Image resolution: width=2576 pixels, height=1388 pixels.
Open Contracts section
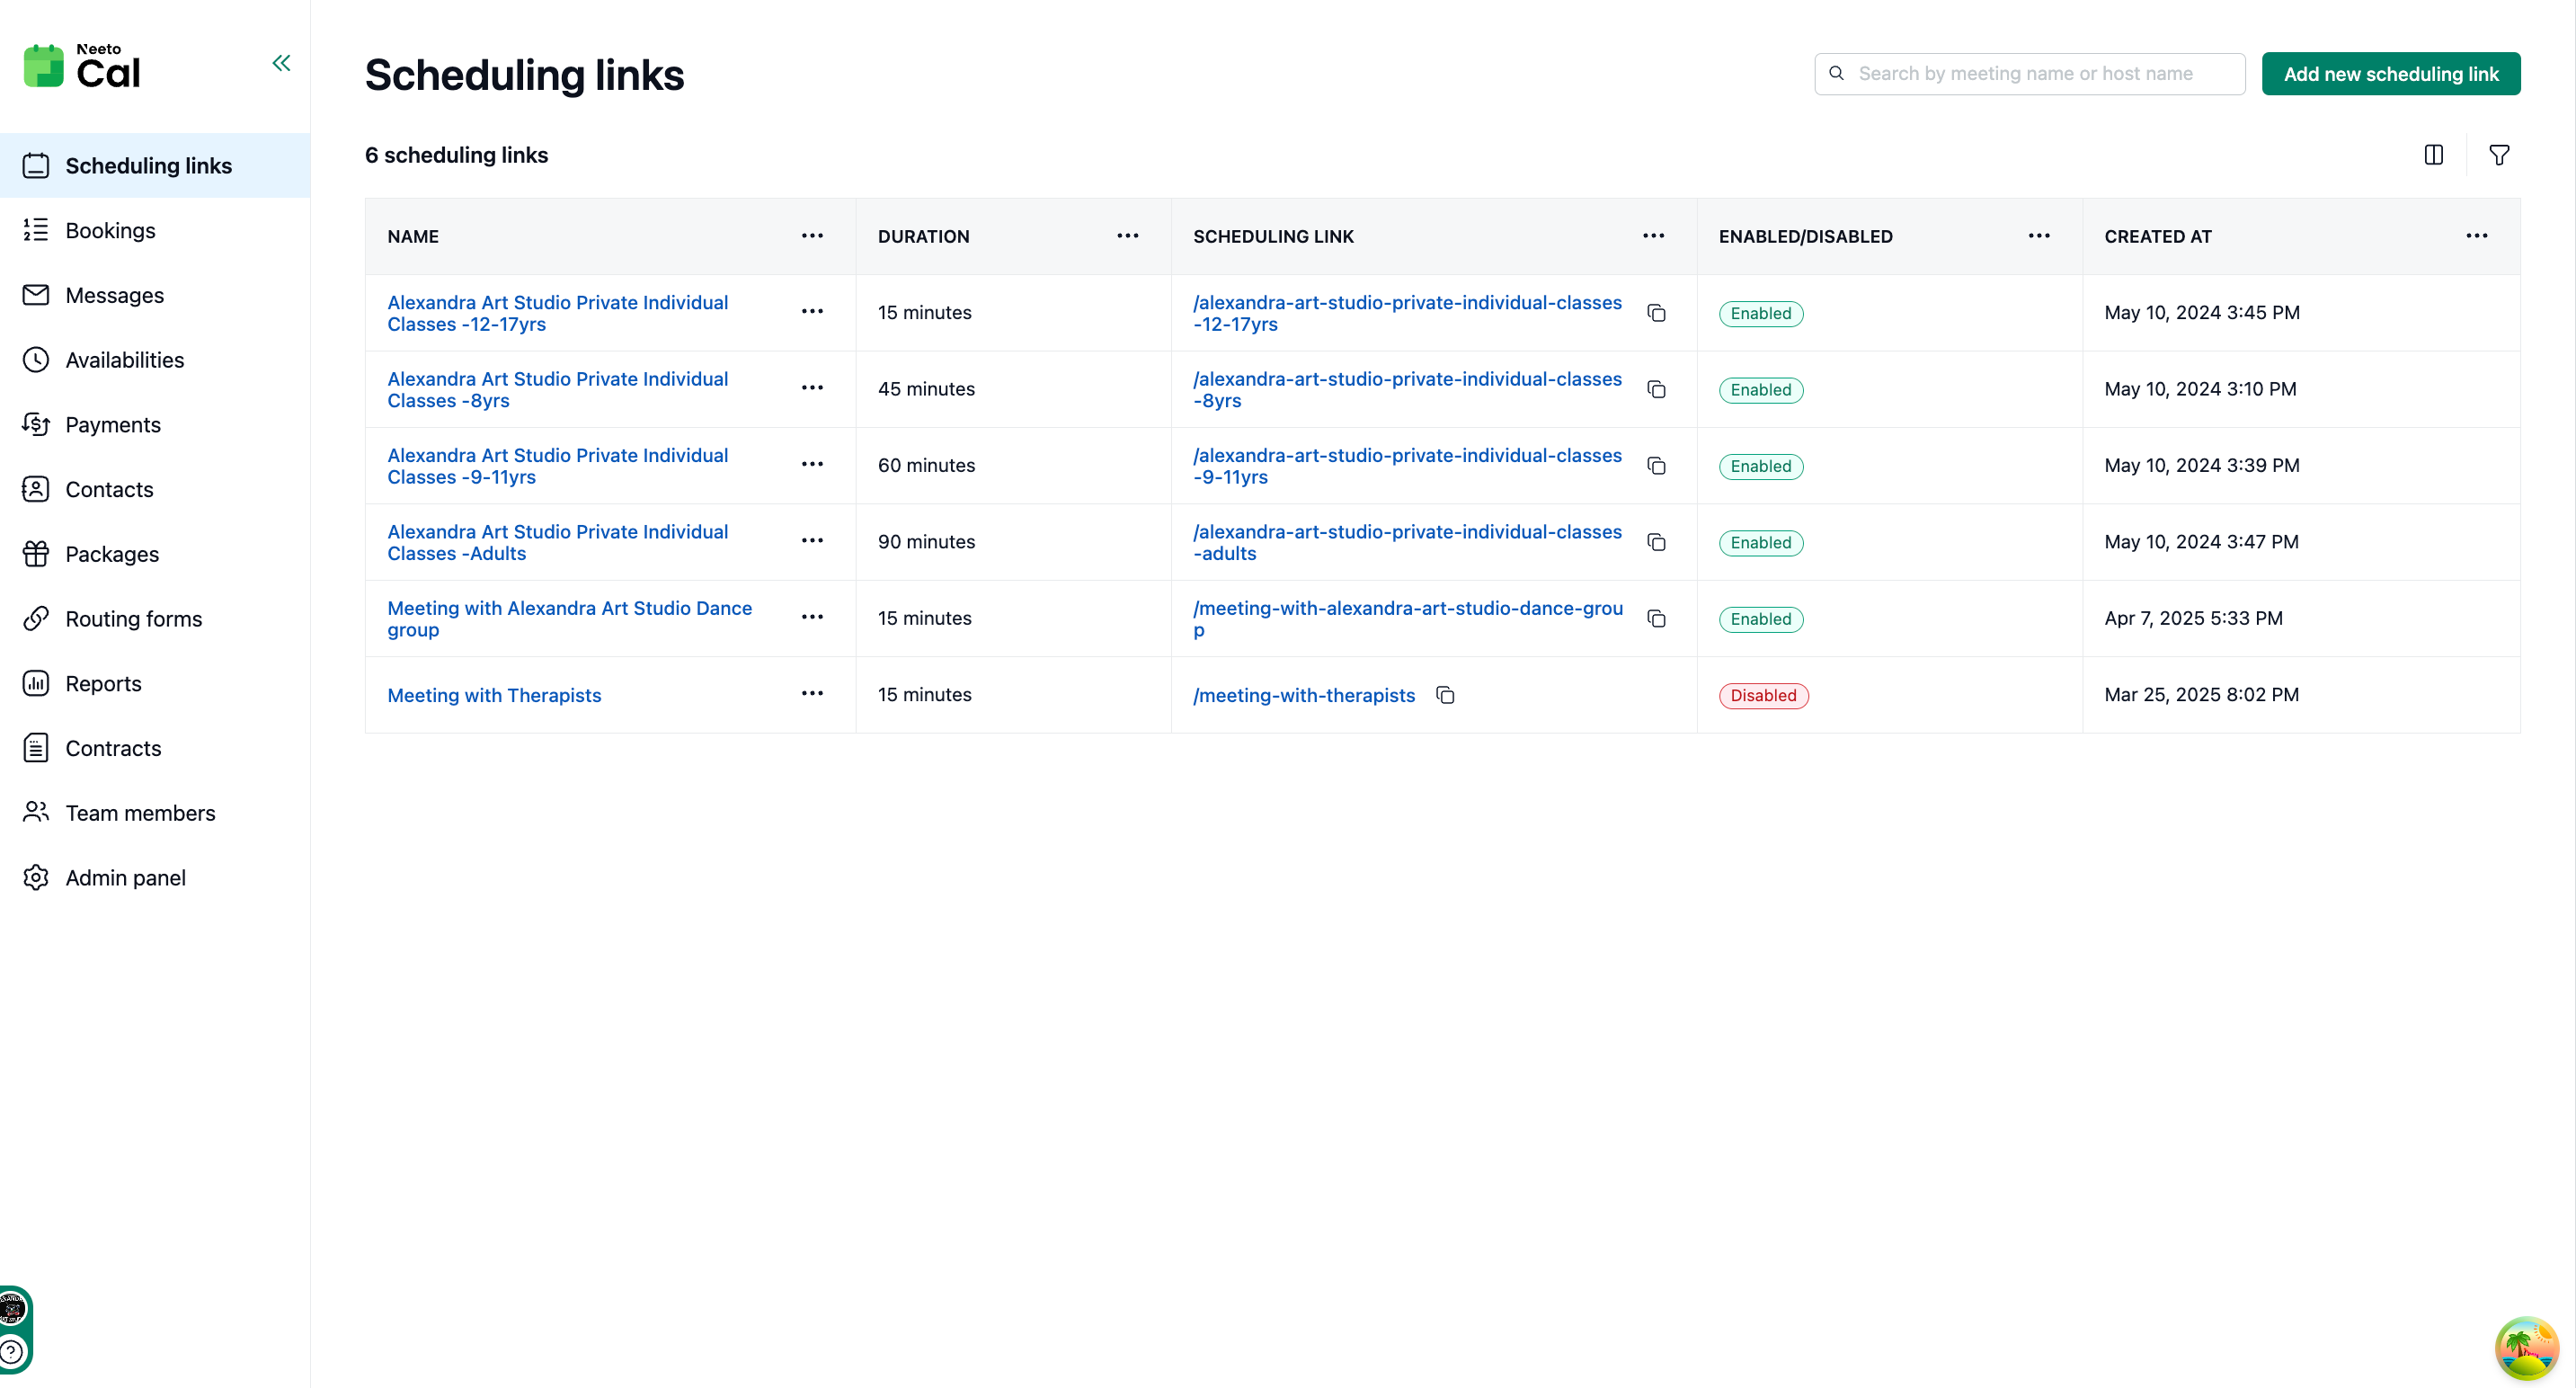pyautogui.click(x=155, y=748)
